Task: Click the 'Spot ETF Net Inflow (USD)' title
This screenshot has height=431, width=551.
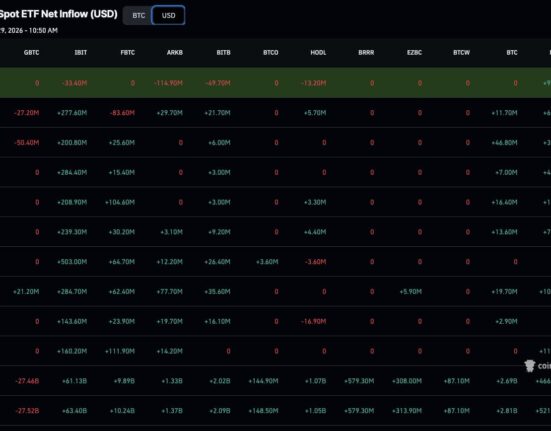Action: pyautogui.click(x=58, y=14)
